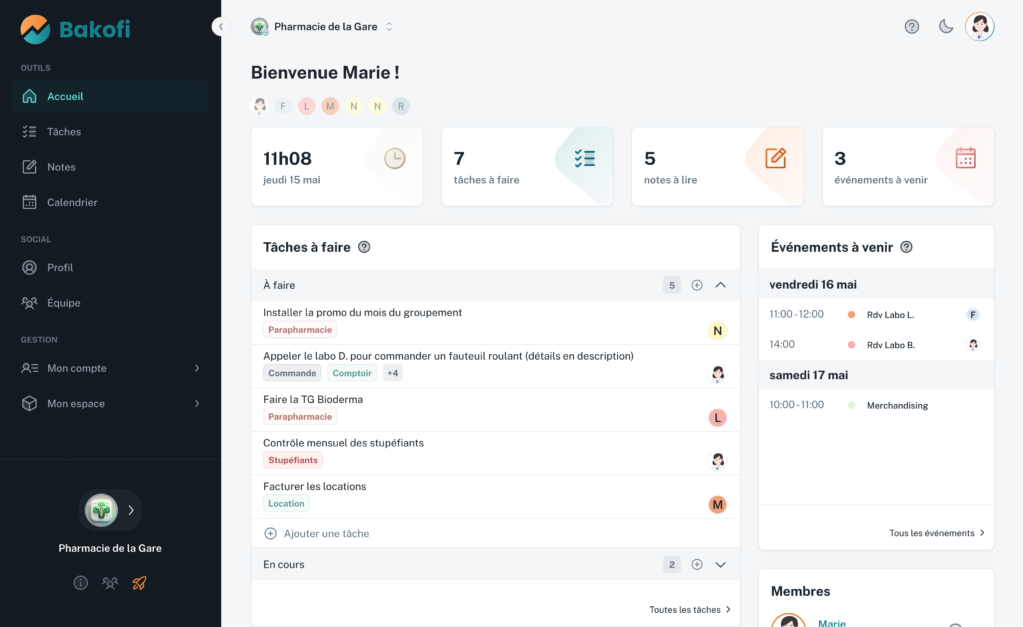1024x627 pixels.
Task: Collapse the sidebar with the arrow button
Action: click(221, 27)
